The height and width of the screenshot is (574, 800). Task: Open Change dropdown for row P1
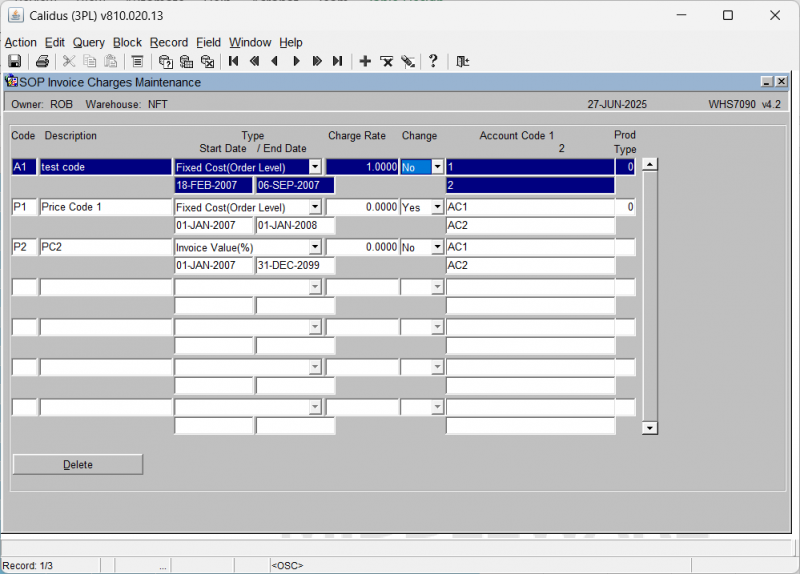pyautogui.click(x=437, y=207)
